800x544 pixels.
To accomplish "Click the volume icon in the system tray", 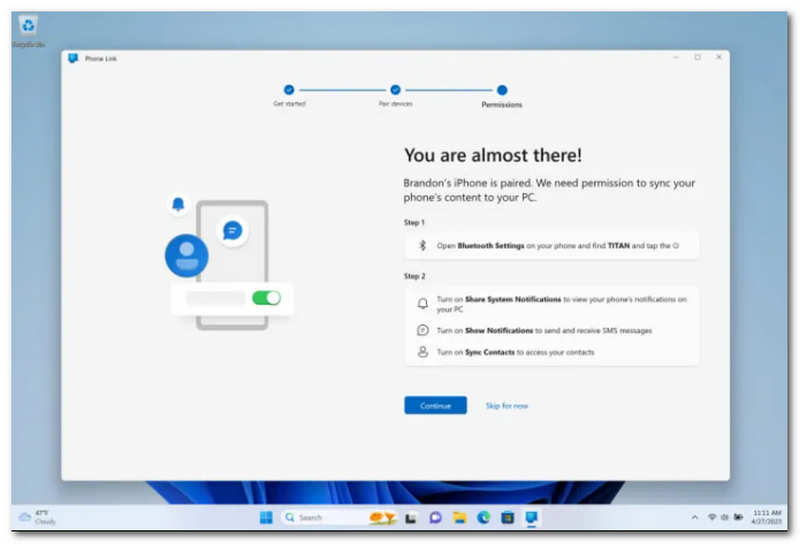I will (x=724, y=517).
